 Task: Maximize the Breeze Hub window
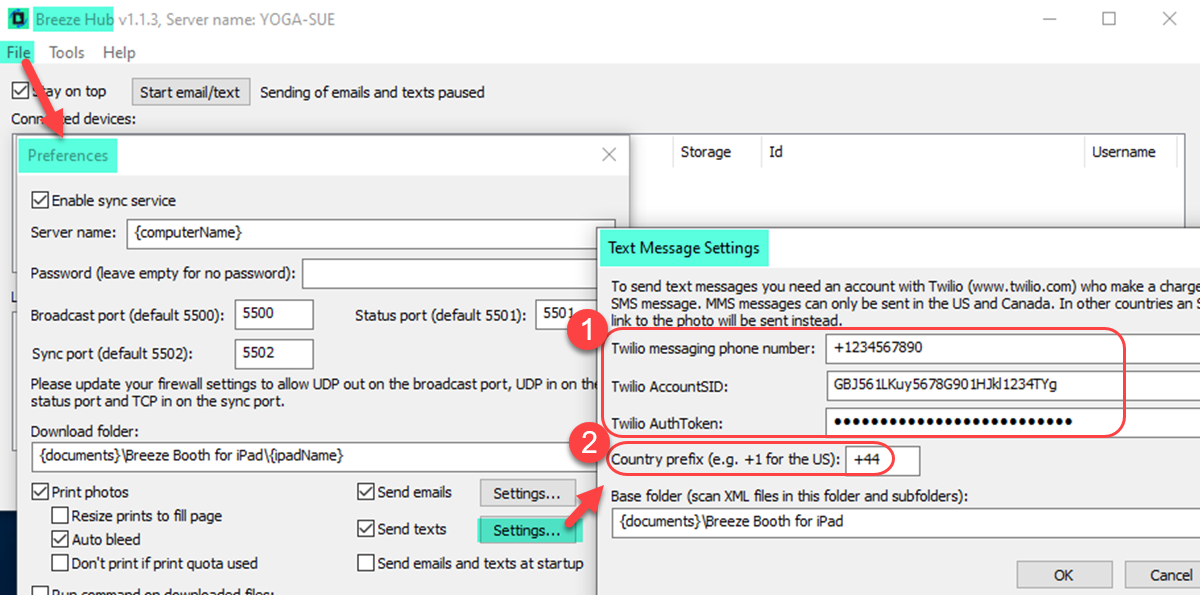1109,19
